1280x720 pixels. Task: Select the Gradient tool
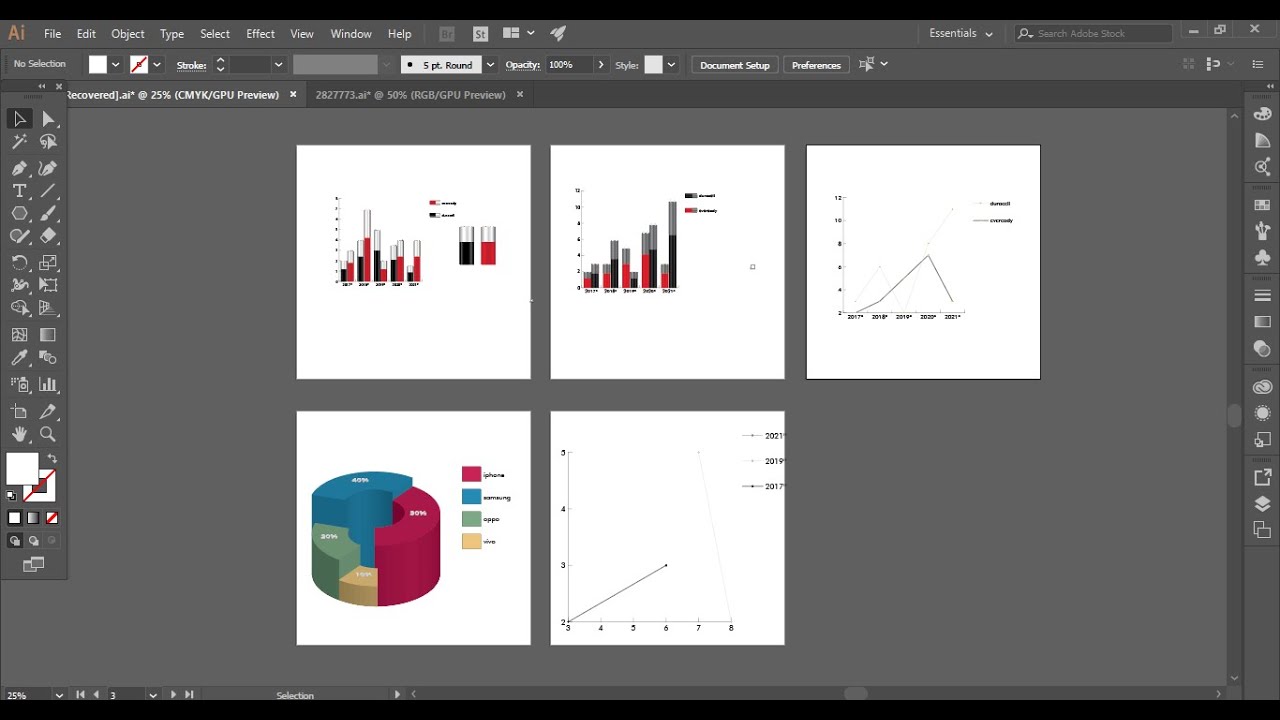tap(48, 335)
